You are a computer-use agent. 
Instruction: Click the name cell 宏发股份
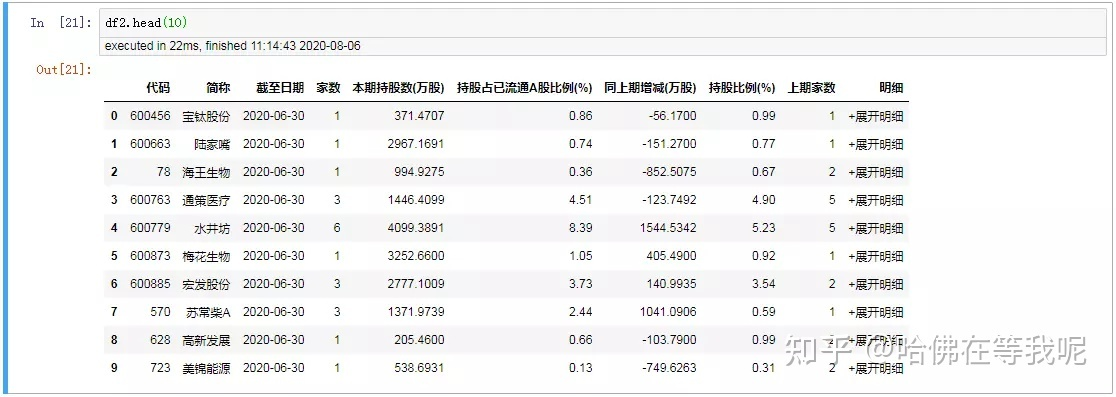coord(206,284)
